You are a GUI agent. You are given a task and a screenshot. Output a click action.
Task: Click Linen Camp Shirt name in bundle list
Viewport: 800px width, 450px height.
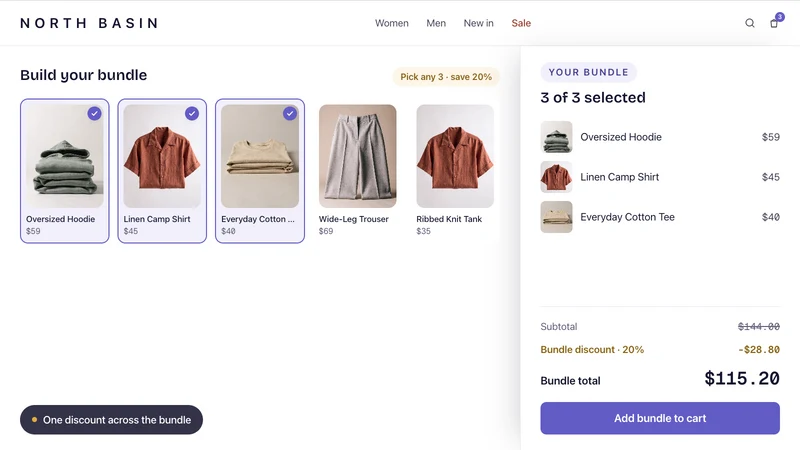[619, 177]
